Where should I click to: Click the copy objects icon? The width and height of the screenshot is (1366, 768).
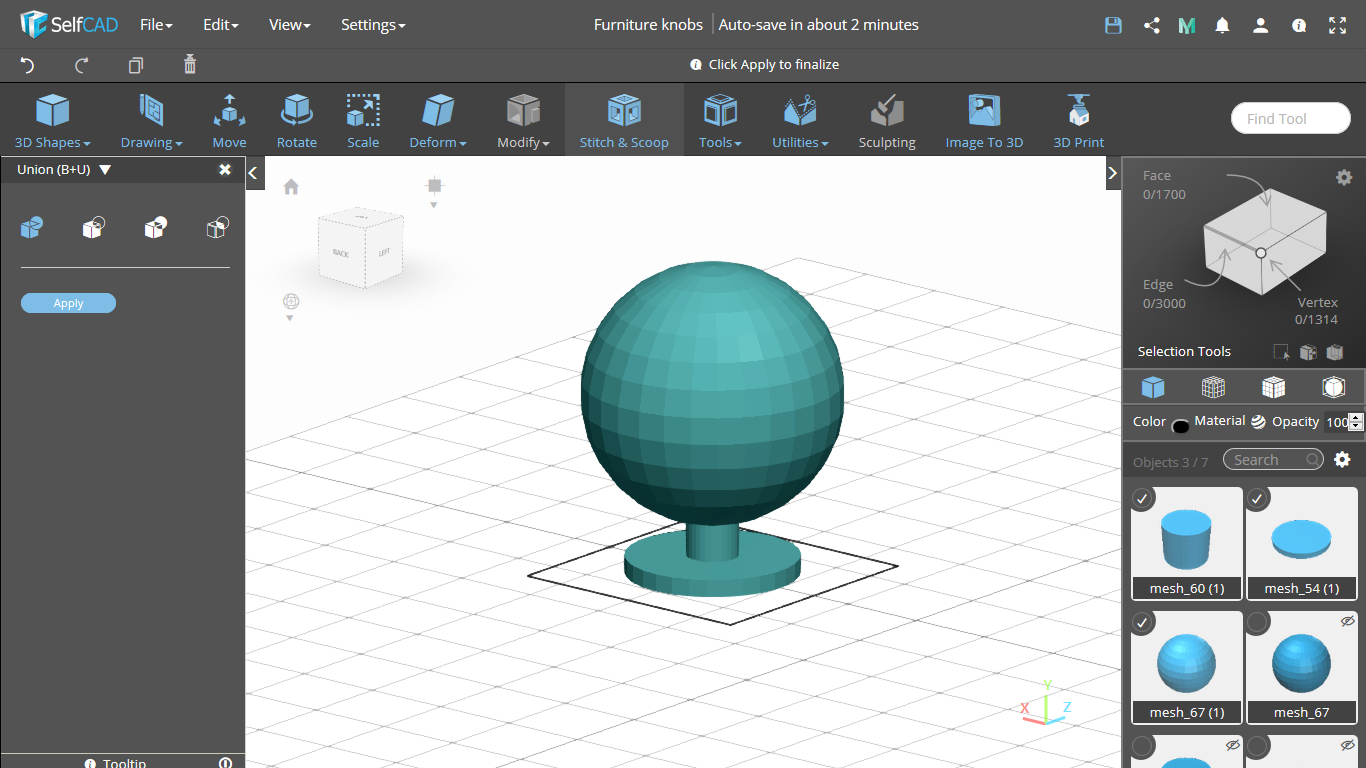(x=136, y=65)
